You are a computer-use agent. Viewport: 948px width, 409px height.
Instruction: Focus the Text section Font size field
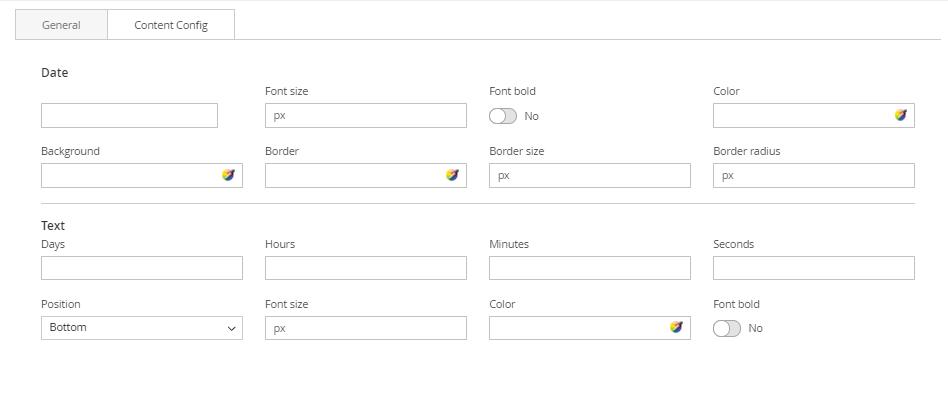[365, 328]
